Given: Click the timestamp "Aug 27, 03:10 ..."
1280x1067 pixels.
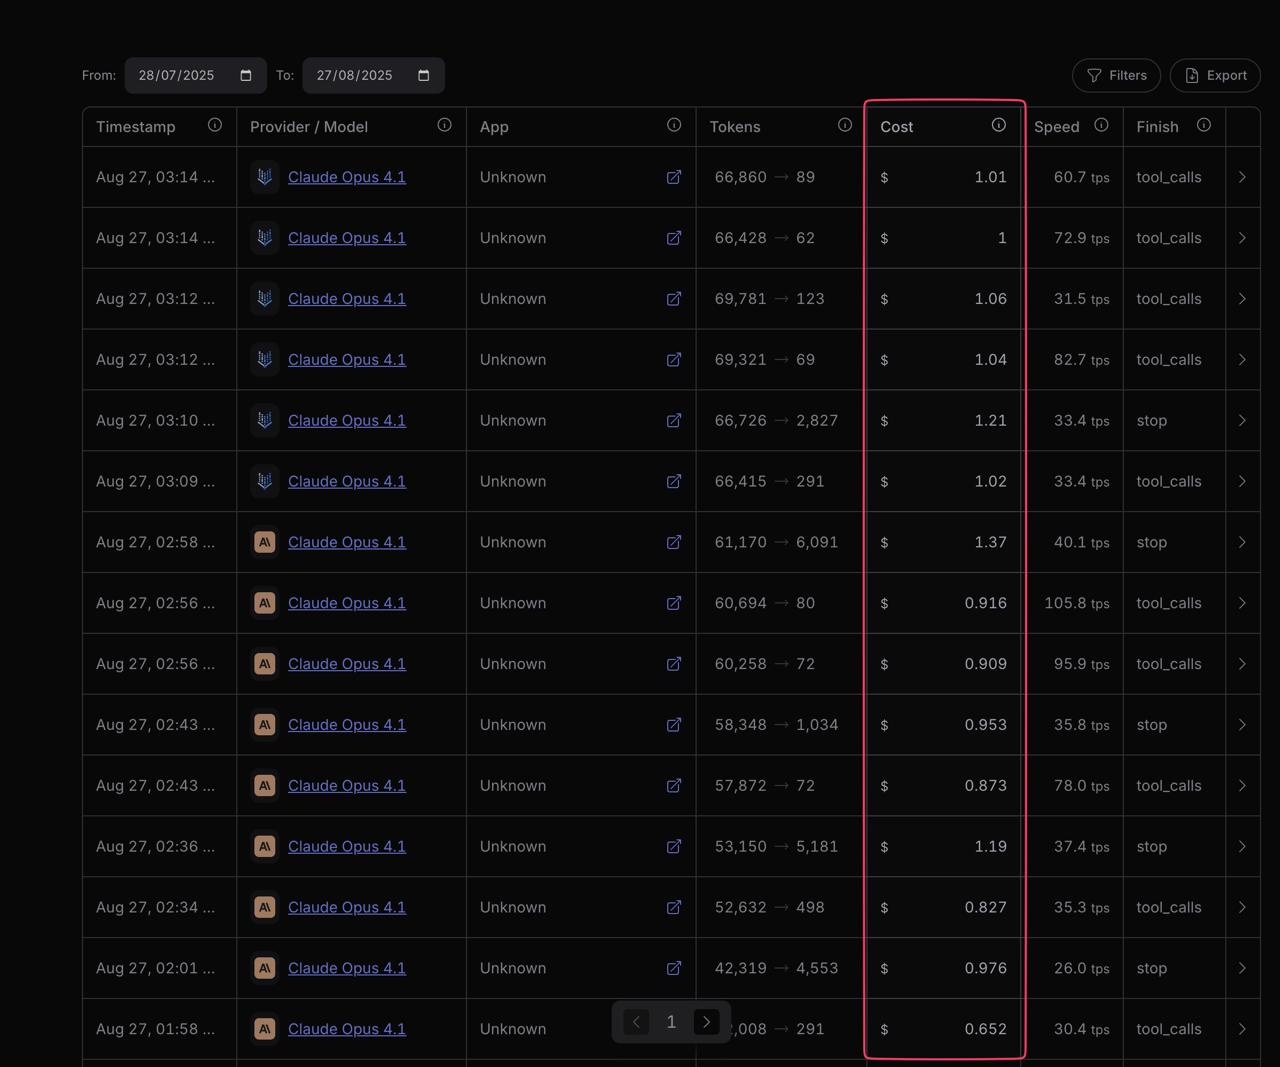Looking at the screenshot, I should pos(155,421).
